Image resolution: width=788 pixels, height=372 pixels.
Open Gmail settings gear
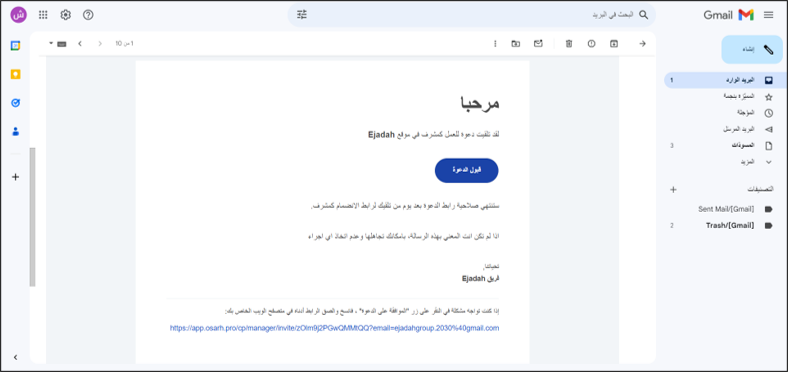(x=65, y=15)
